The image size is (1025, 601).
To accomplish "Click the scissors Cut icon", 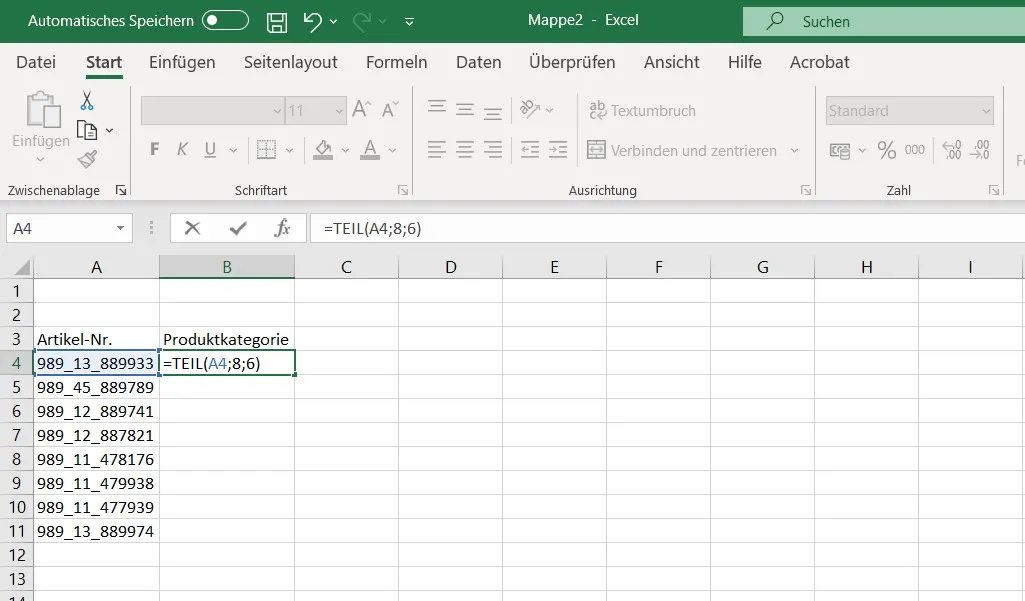I will coord(87,100).
